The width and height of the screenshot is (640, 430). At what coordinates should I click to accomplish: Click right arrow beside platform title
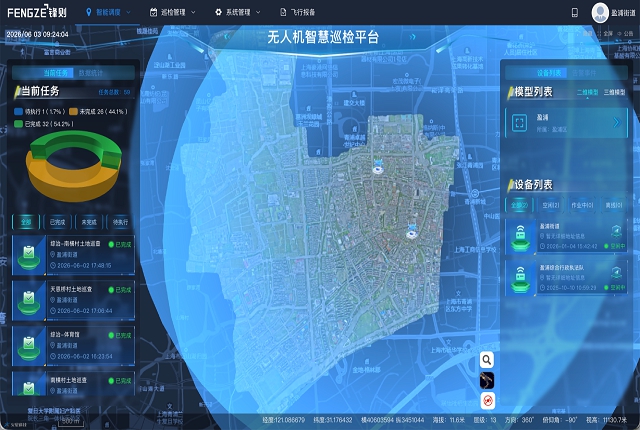click(x=413, y=37)
